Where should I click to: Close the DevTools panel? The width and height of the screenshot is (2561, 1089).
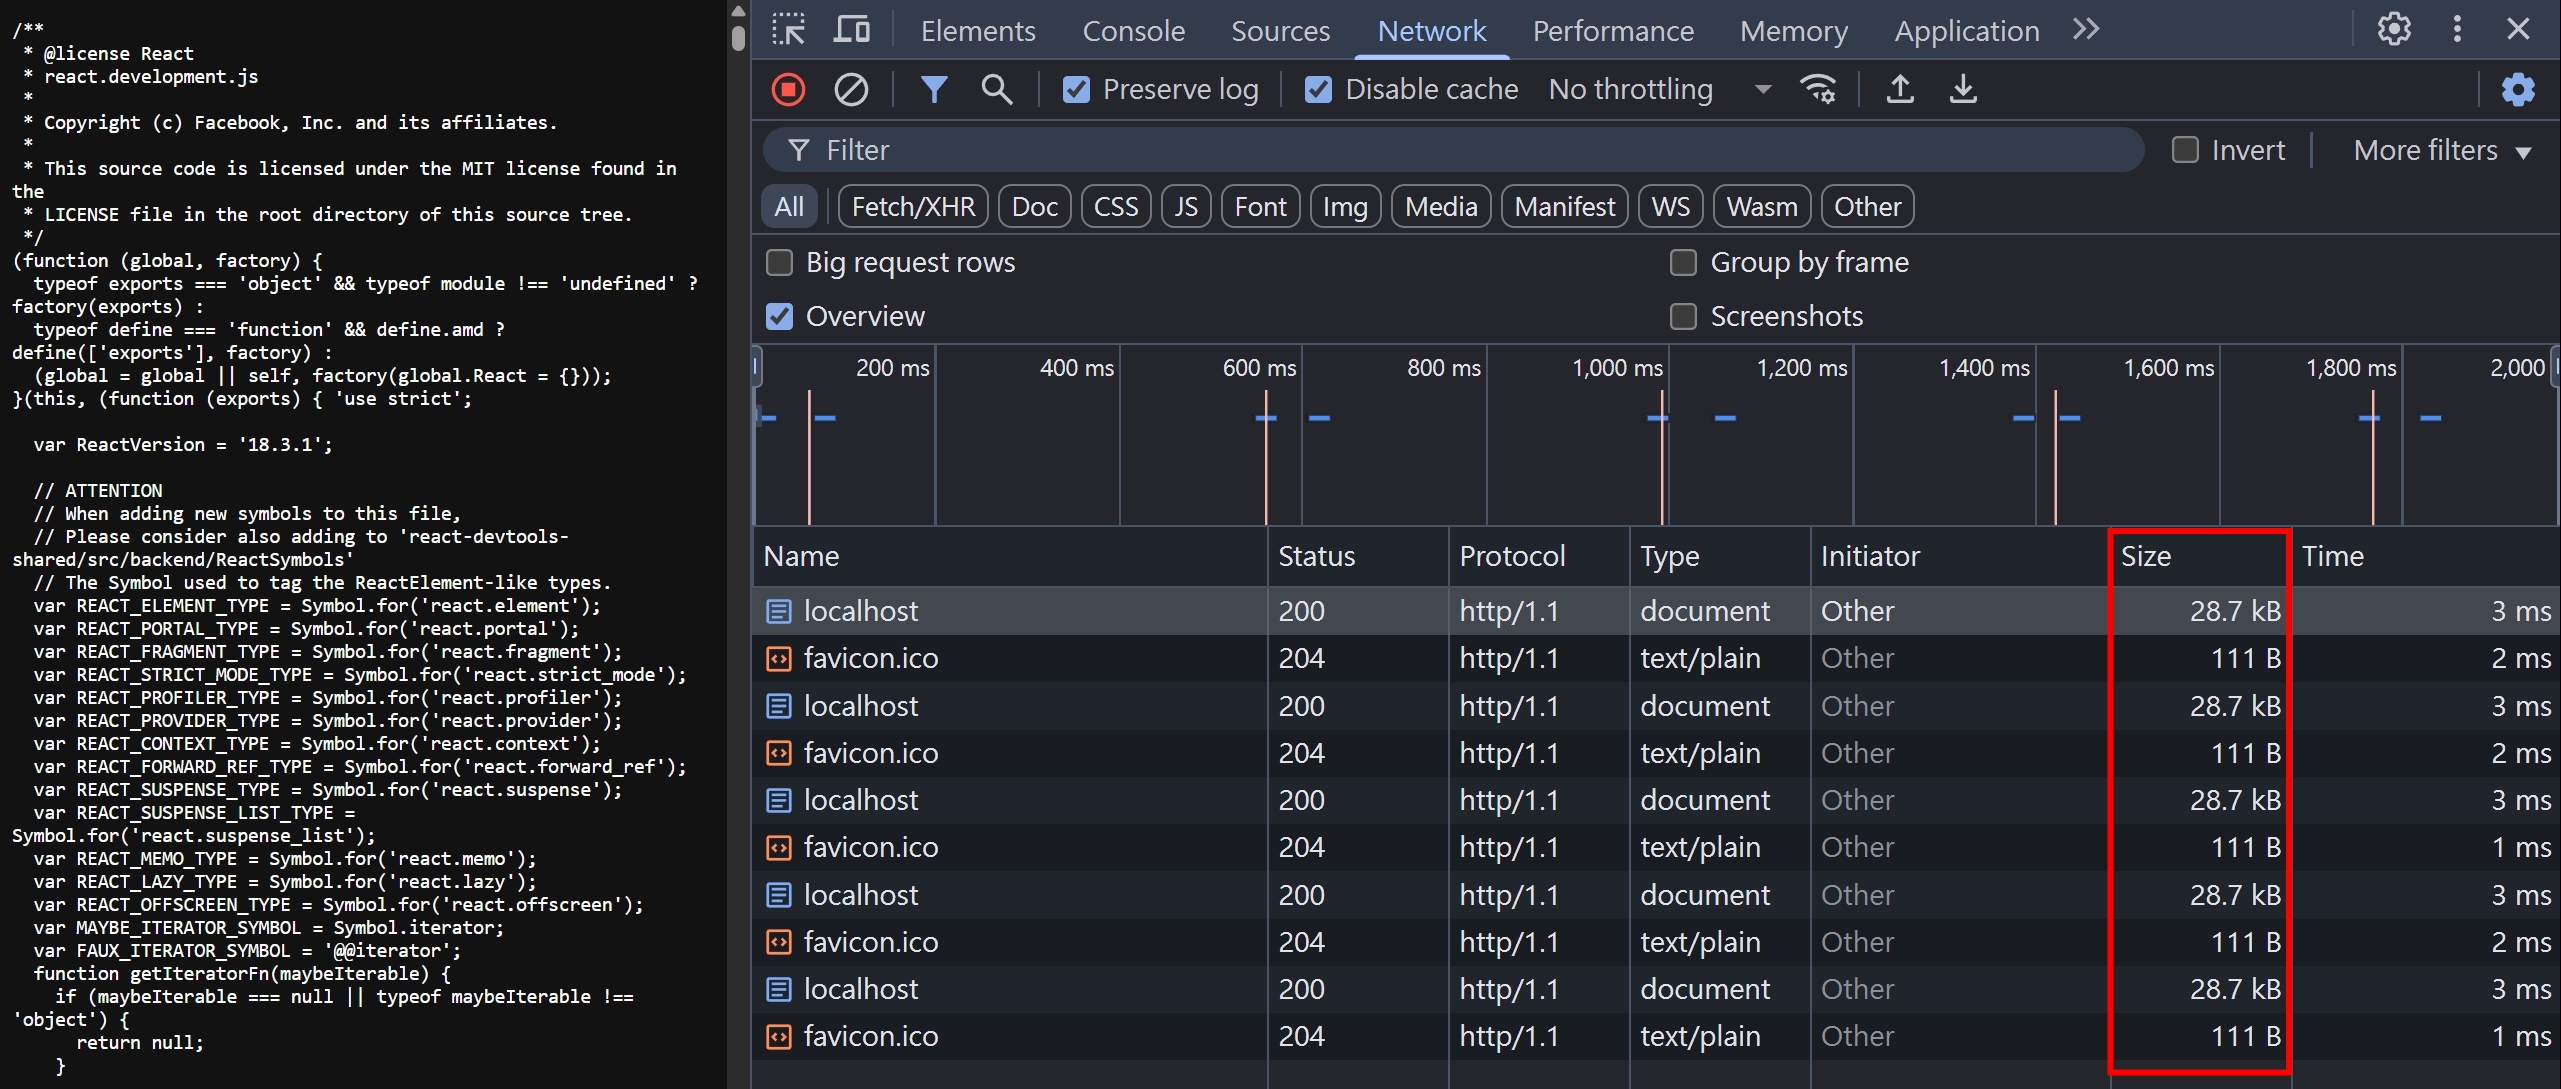point(2518,29)
